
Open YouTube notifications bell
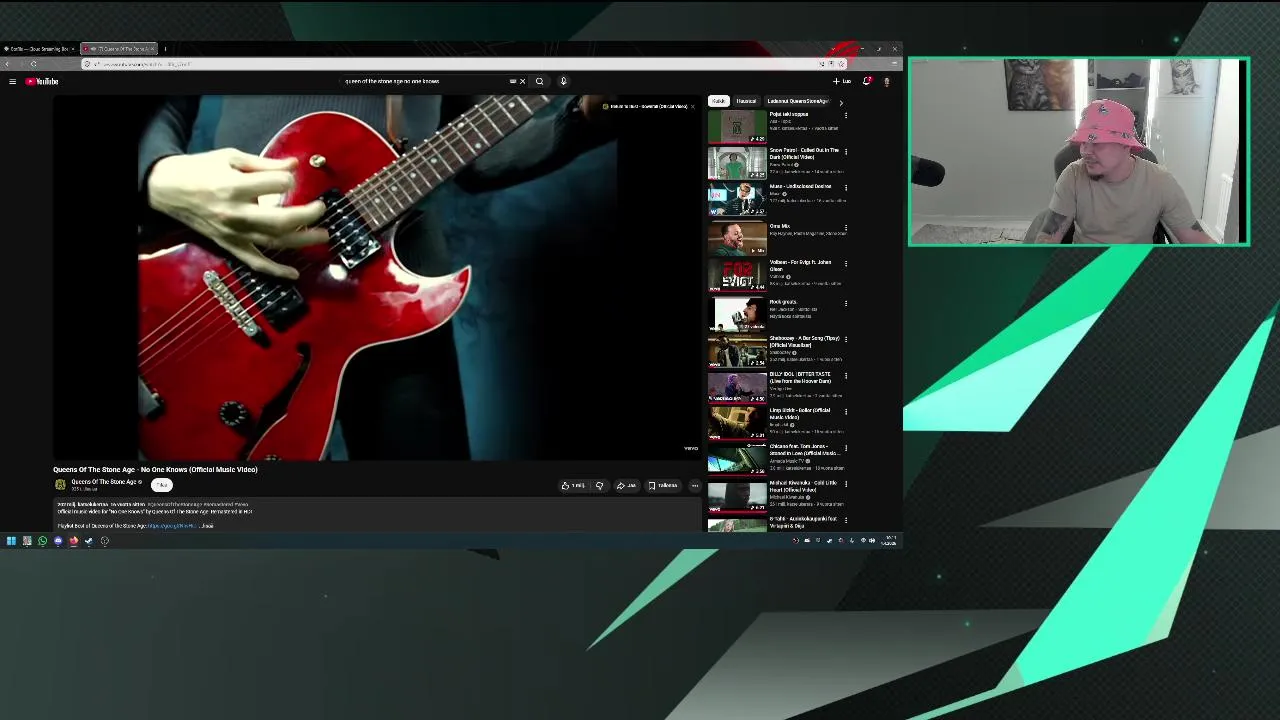(867, 81)
